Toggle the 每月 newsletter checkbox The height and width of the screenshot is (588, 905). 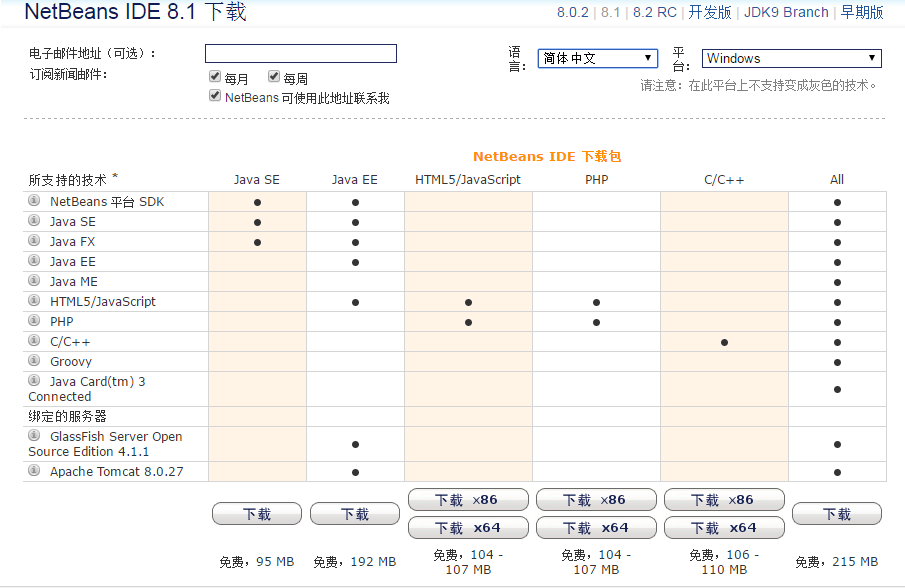[x=215, y=76]
